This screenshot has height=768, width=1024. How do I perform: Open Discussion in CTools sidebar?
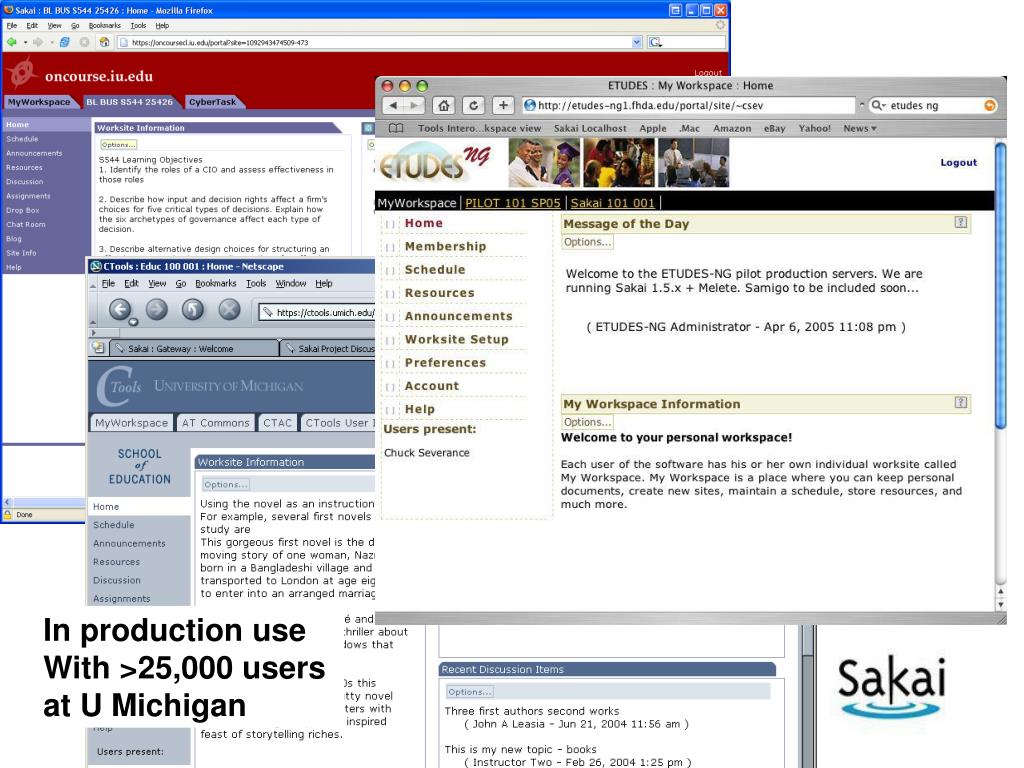coord(117,580)
